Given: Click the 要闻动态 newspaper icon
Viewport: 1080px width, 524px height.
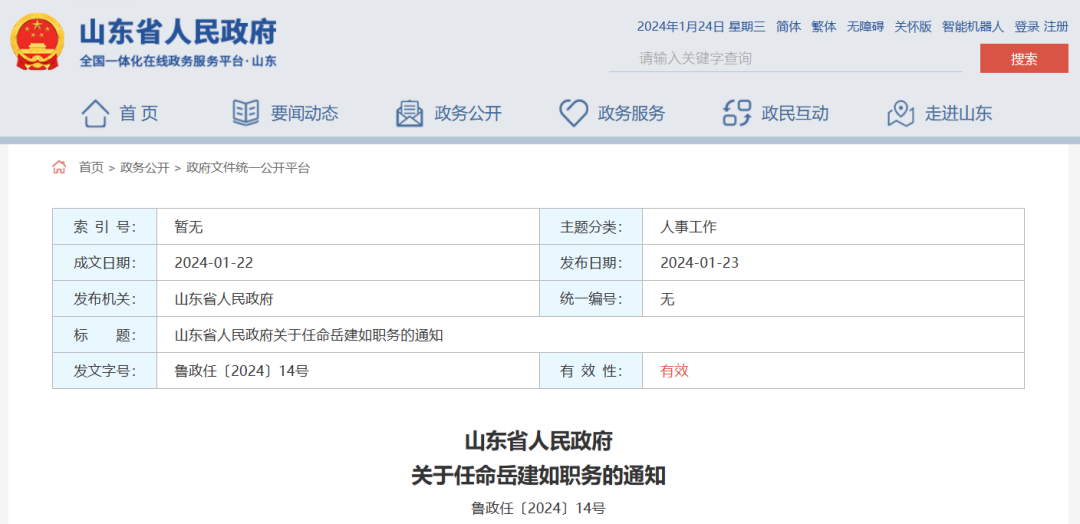Looking at the screenshot, I should pyautogui.click(x=245, y=113).
